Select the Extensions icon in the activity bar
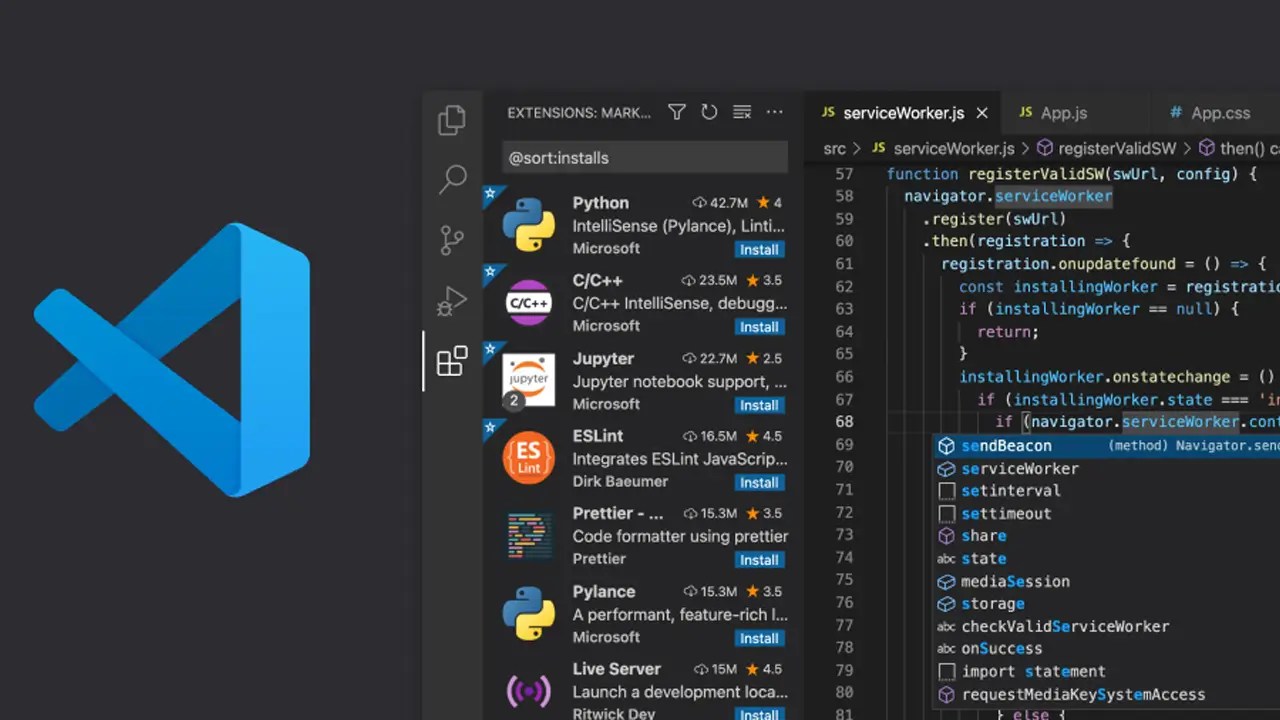 [451, 361]
